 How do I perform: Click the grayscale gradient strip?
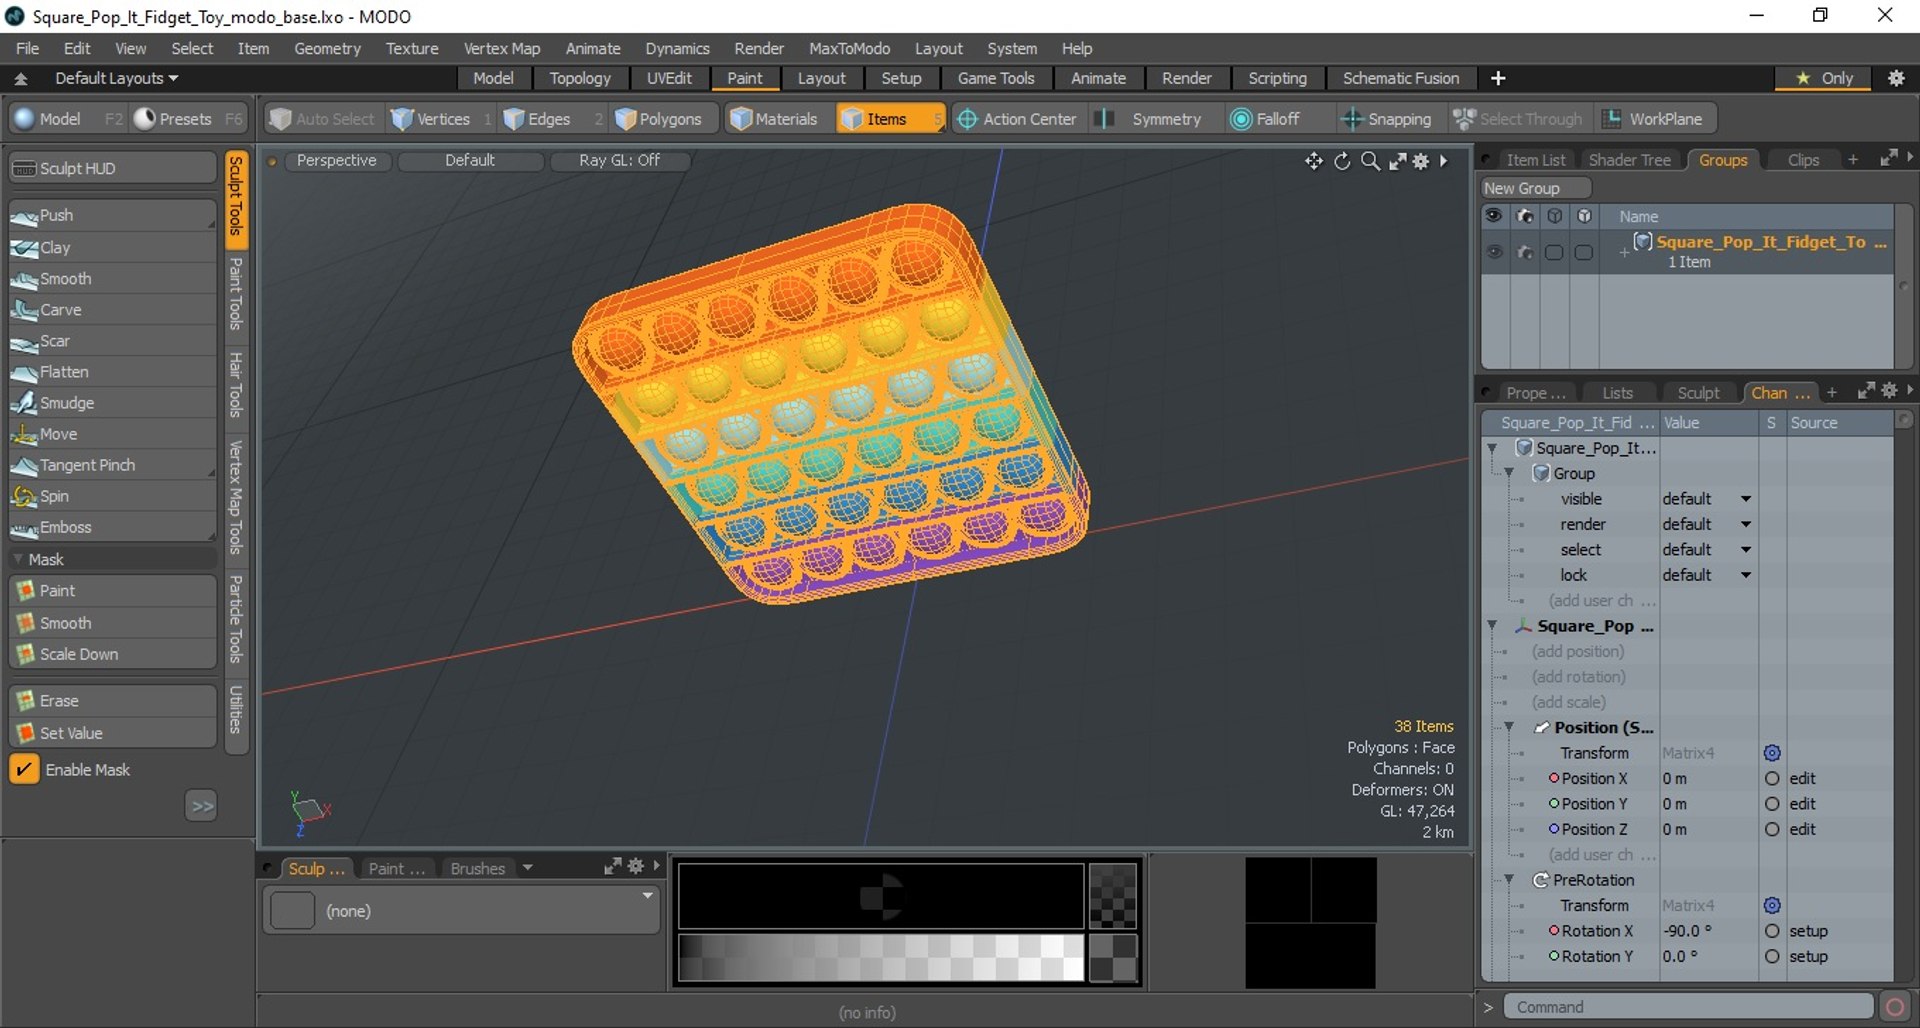881,957
